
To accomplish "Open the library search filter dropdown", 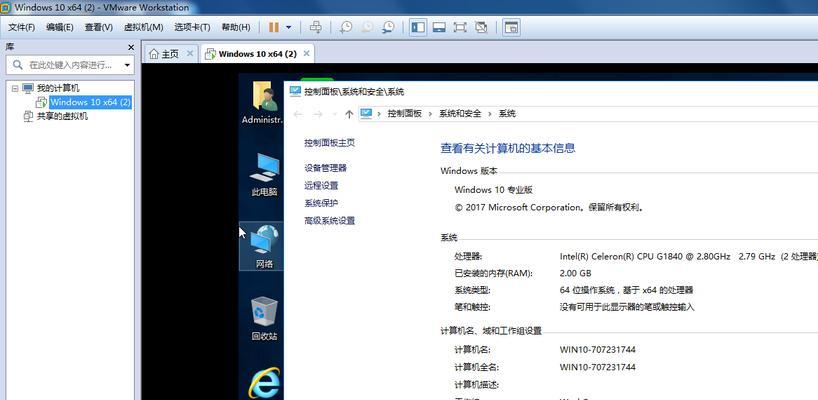I will point(127,65).
